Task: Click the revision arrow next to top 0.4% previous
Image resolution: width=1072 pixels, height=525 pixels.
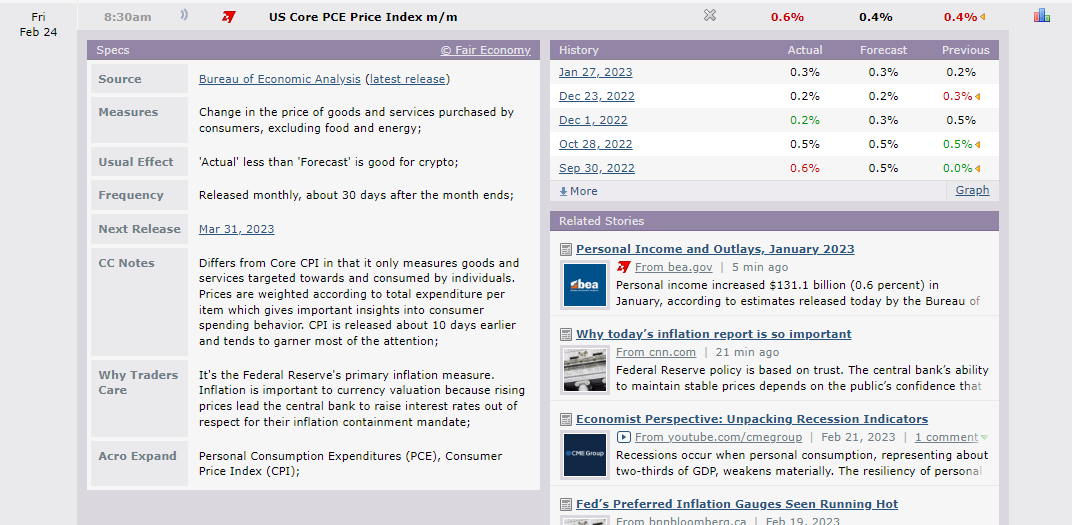Action: tap(982, 18)
